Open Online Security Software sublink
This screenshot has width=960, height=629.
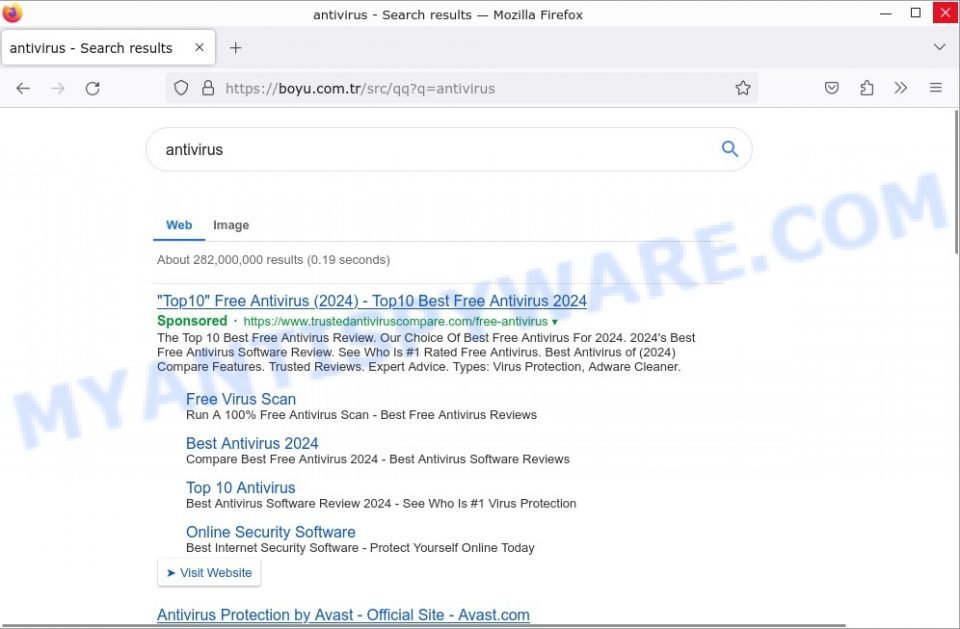click(271, 532)
